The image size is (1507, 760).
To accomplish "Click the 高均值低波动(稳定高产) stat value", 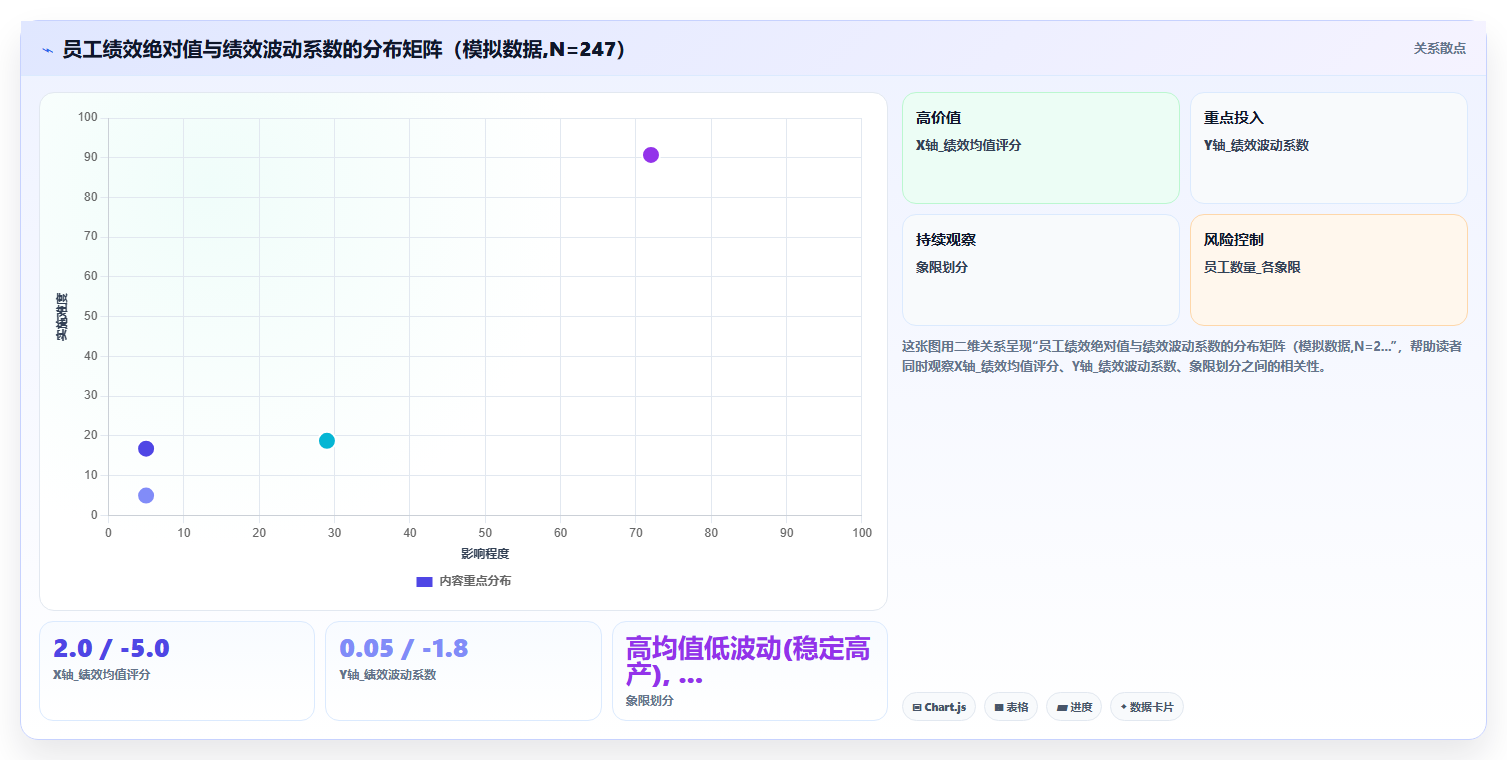I will click(748, 662).
